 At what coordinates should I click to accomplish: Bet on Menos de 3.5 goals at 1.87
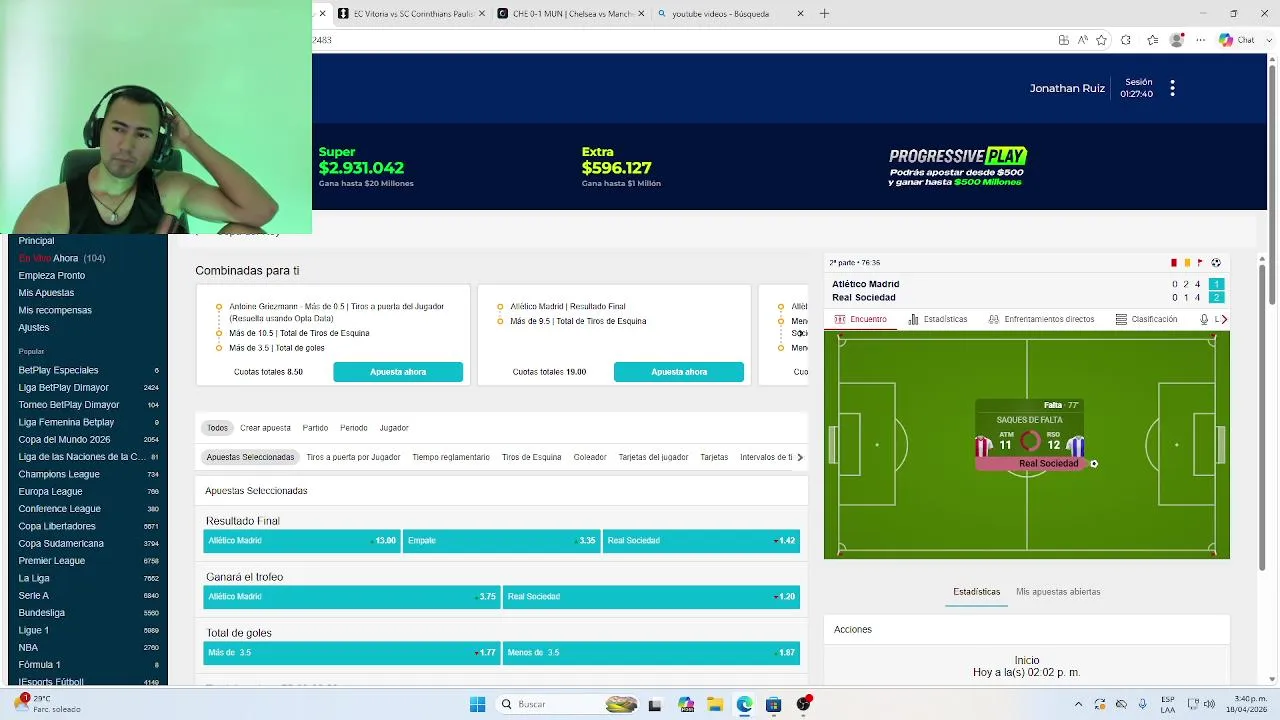pos(651,653)
